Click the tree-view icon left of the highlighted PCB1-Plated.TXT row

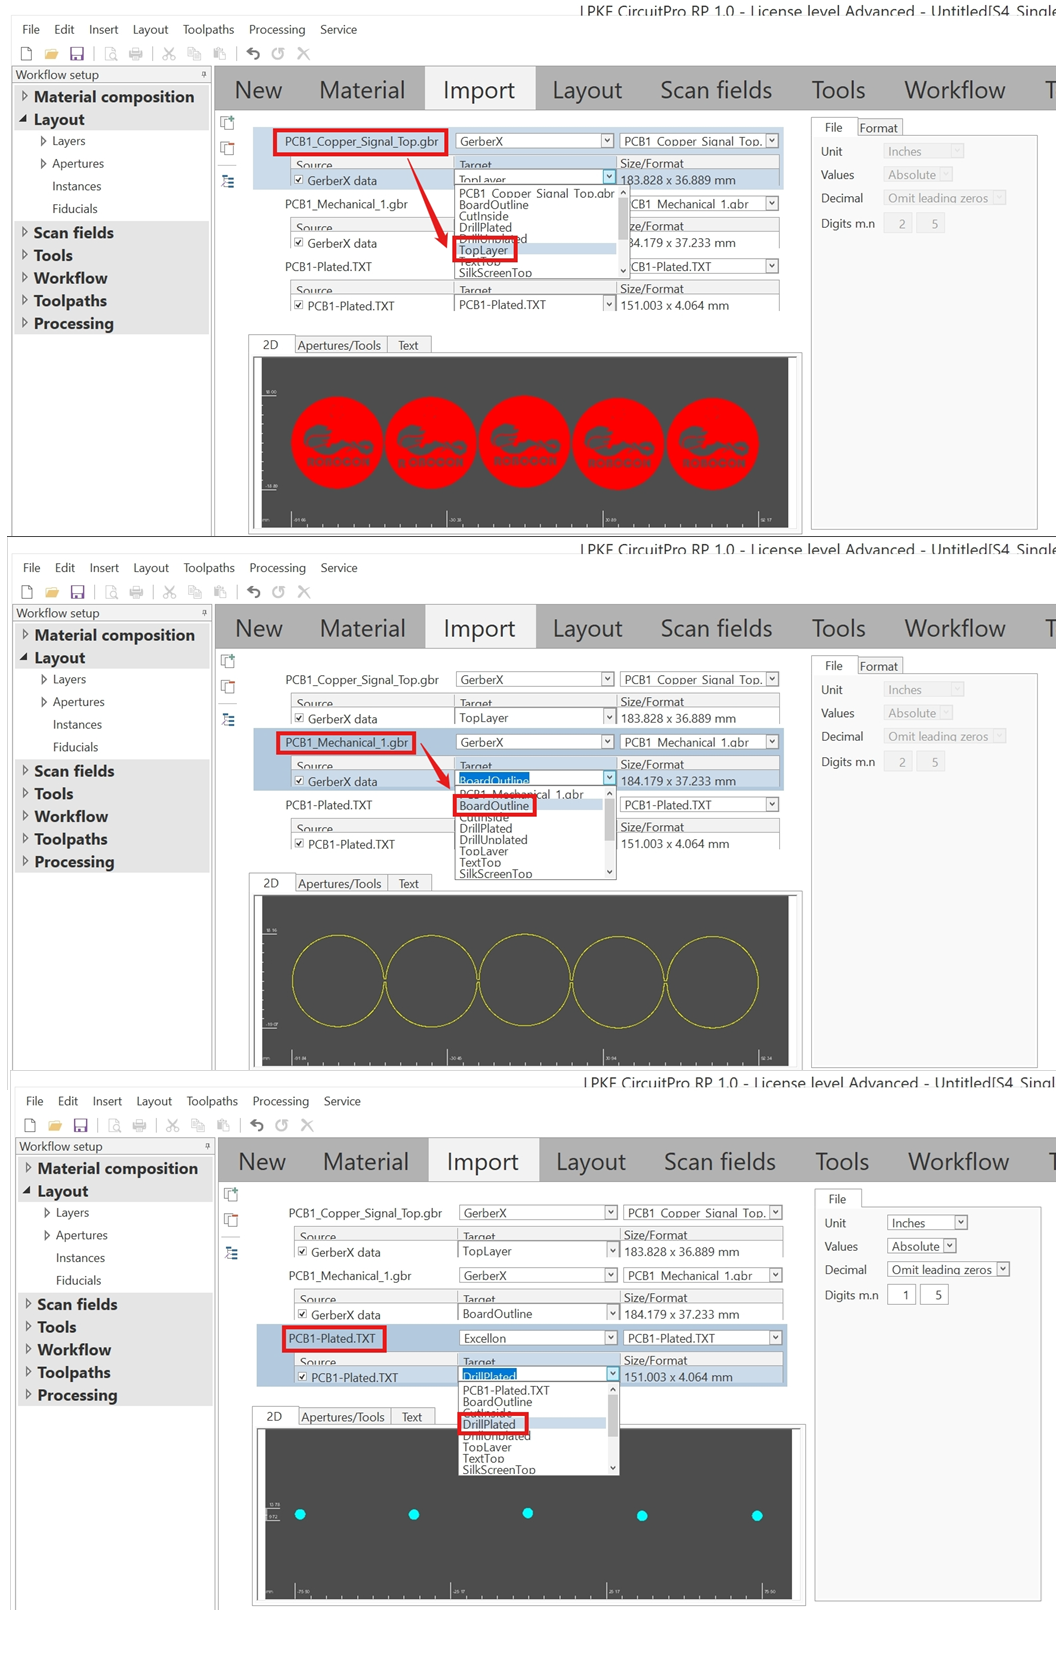pos(231,1253)
